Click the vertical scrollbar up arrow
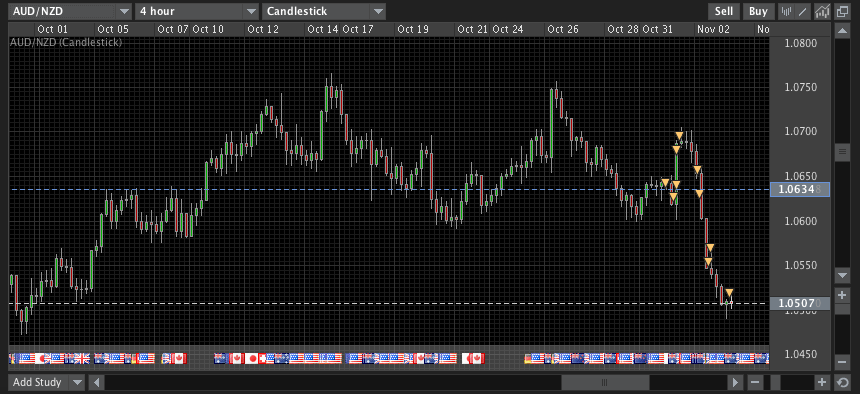This screenshot has height=394, width=860. click(842, 32)
